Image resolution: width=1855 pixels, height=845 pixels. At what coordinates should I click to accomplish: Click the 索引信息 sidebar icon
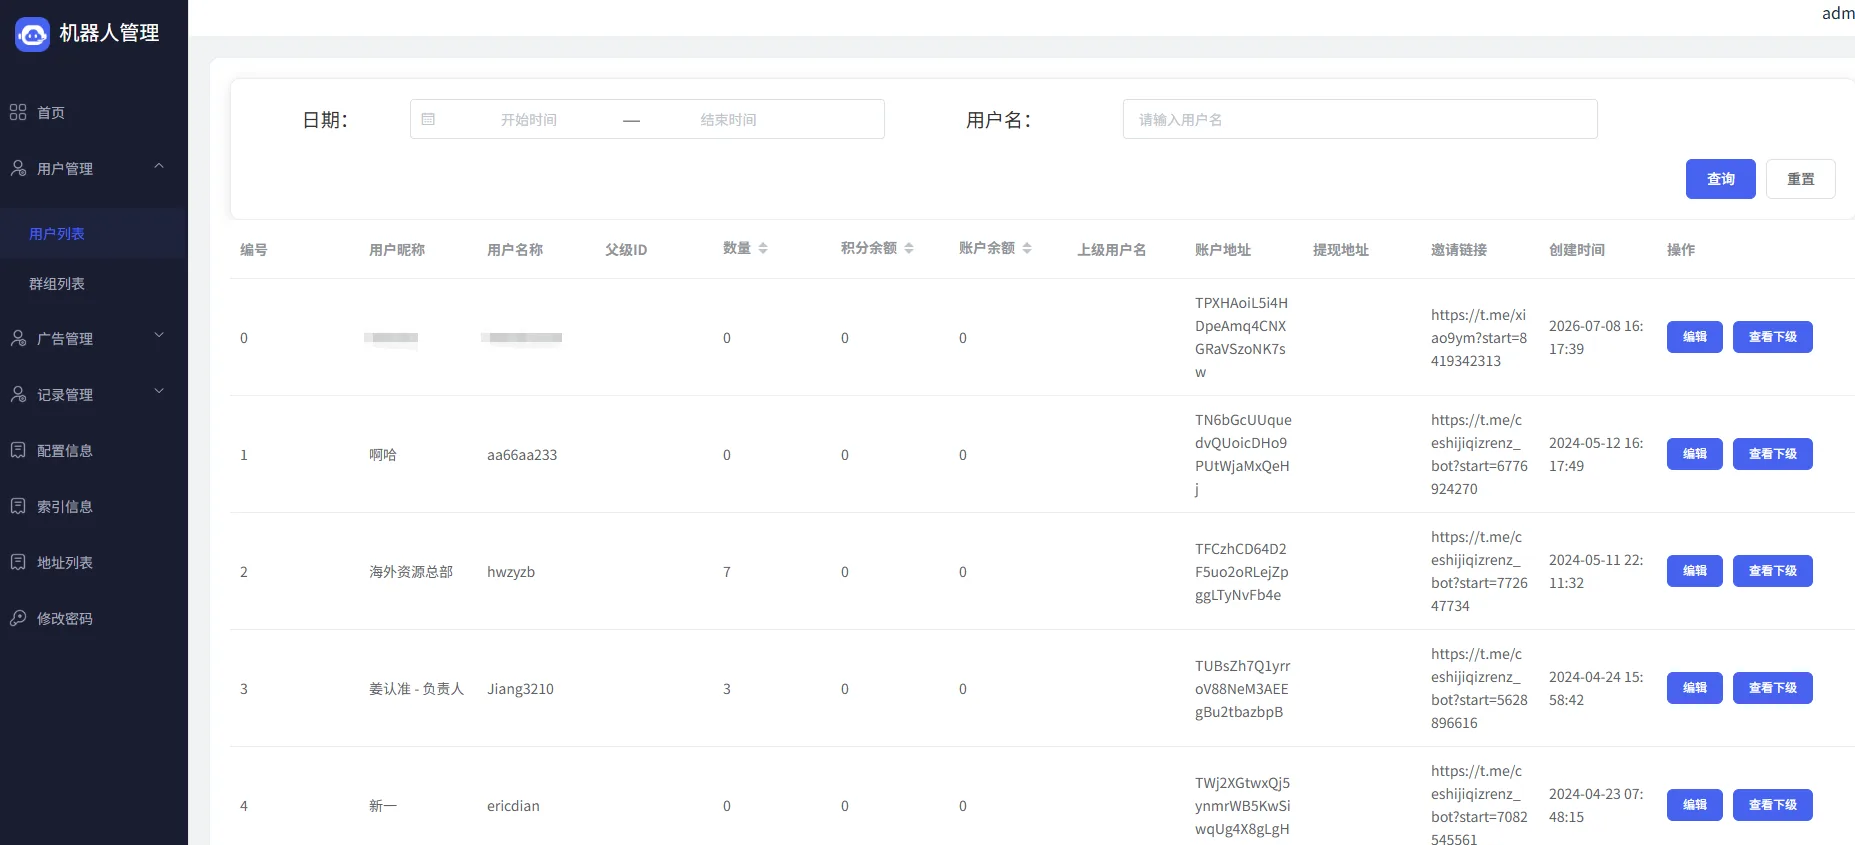click(18, 506)
